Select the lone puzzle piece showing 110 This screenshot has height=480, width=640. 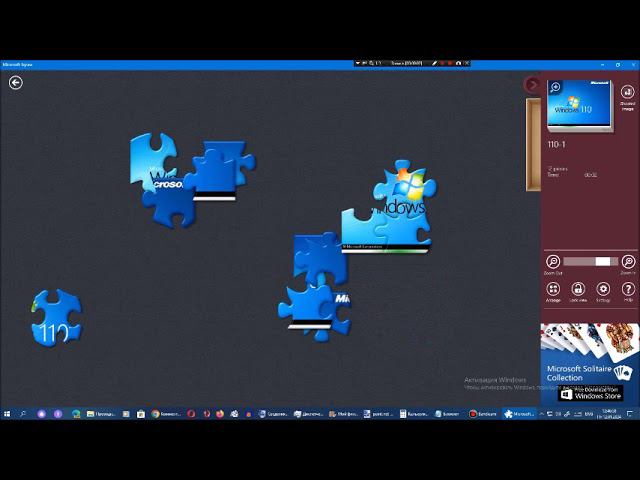click(56, 318)
